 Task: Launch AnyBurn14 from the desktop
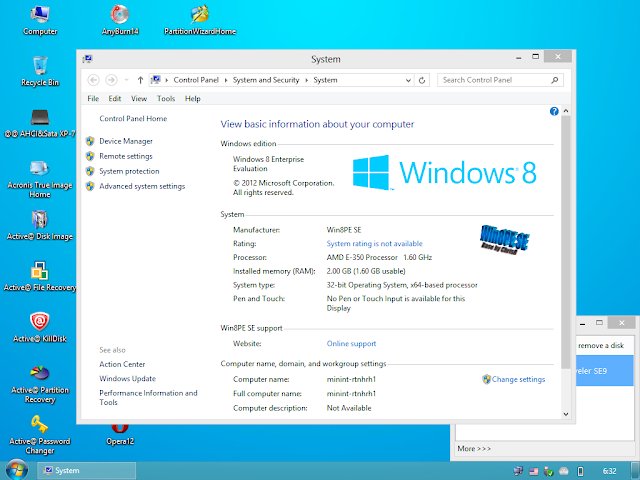coord(120,20)
